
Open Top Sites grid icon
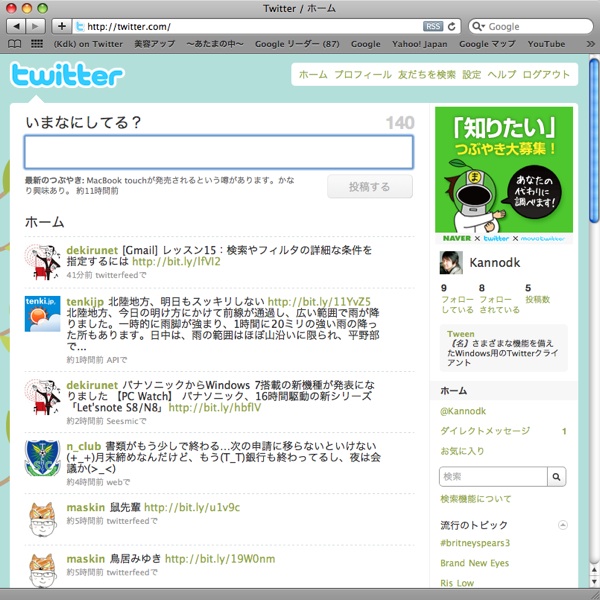(x=37, y=44)
